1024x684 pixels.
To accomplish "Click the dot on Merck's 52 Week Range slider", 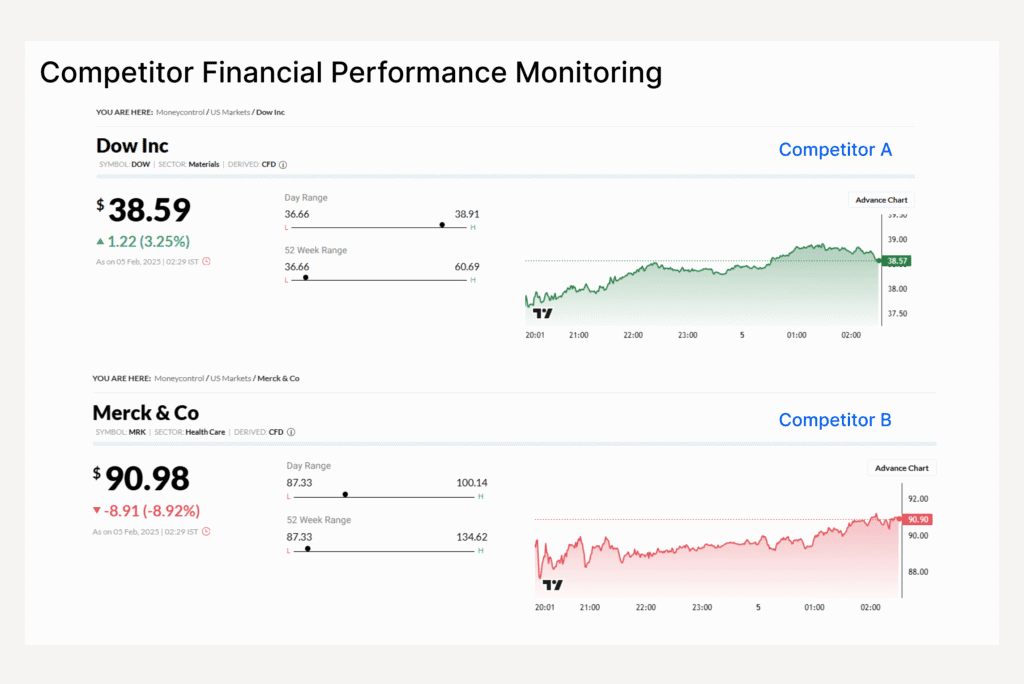I will point(306,549).
